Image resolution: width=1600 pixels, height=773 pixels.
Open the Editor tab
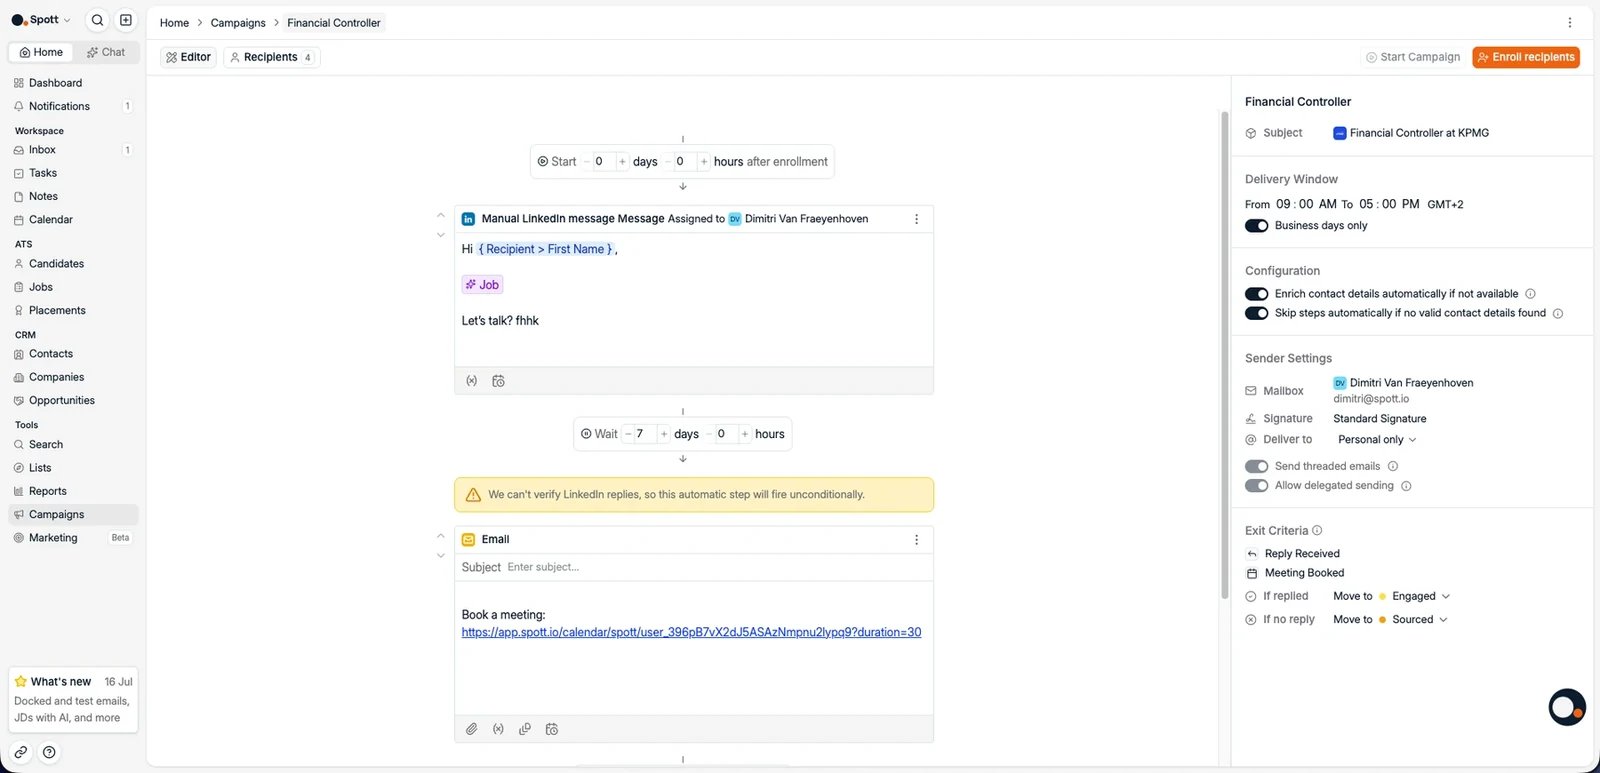(188, 57)
